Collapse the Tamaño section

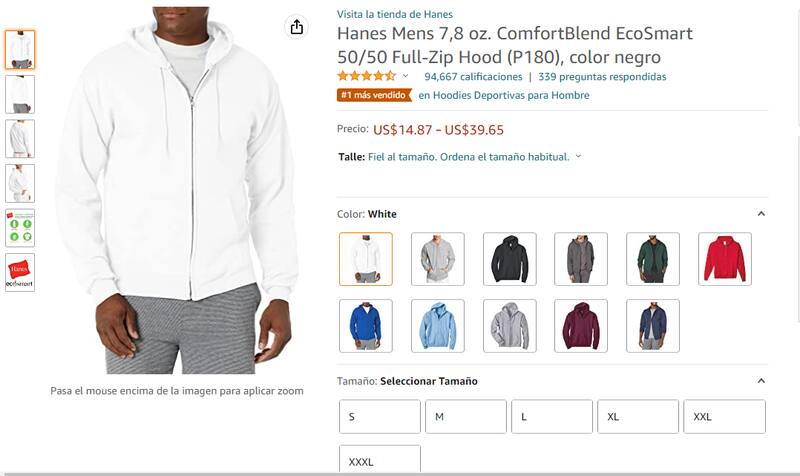pyautogui.click(x=761, y=381)
